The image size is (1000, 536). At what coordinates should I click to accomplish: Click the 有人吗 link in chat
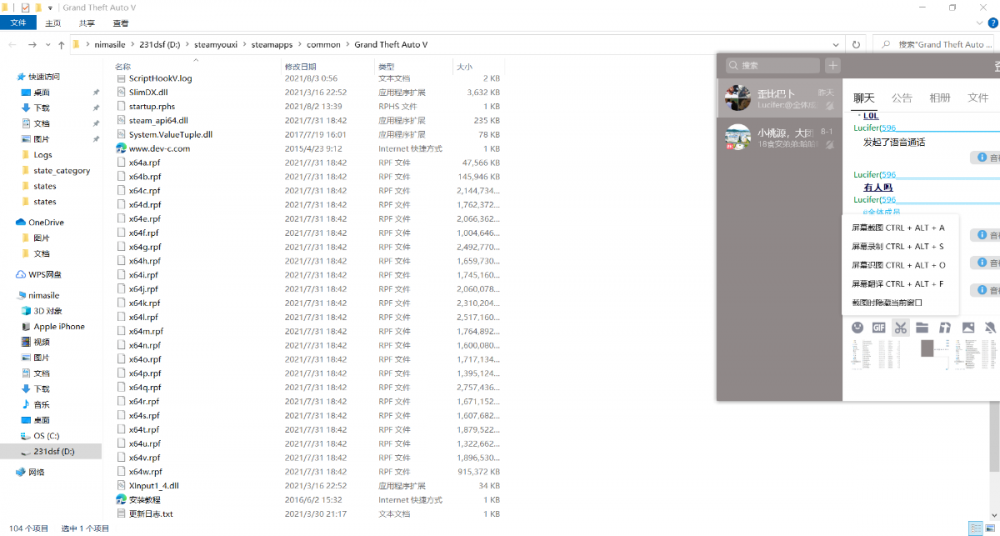(x=878, y=187)
